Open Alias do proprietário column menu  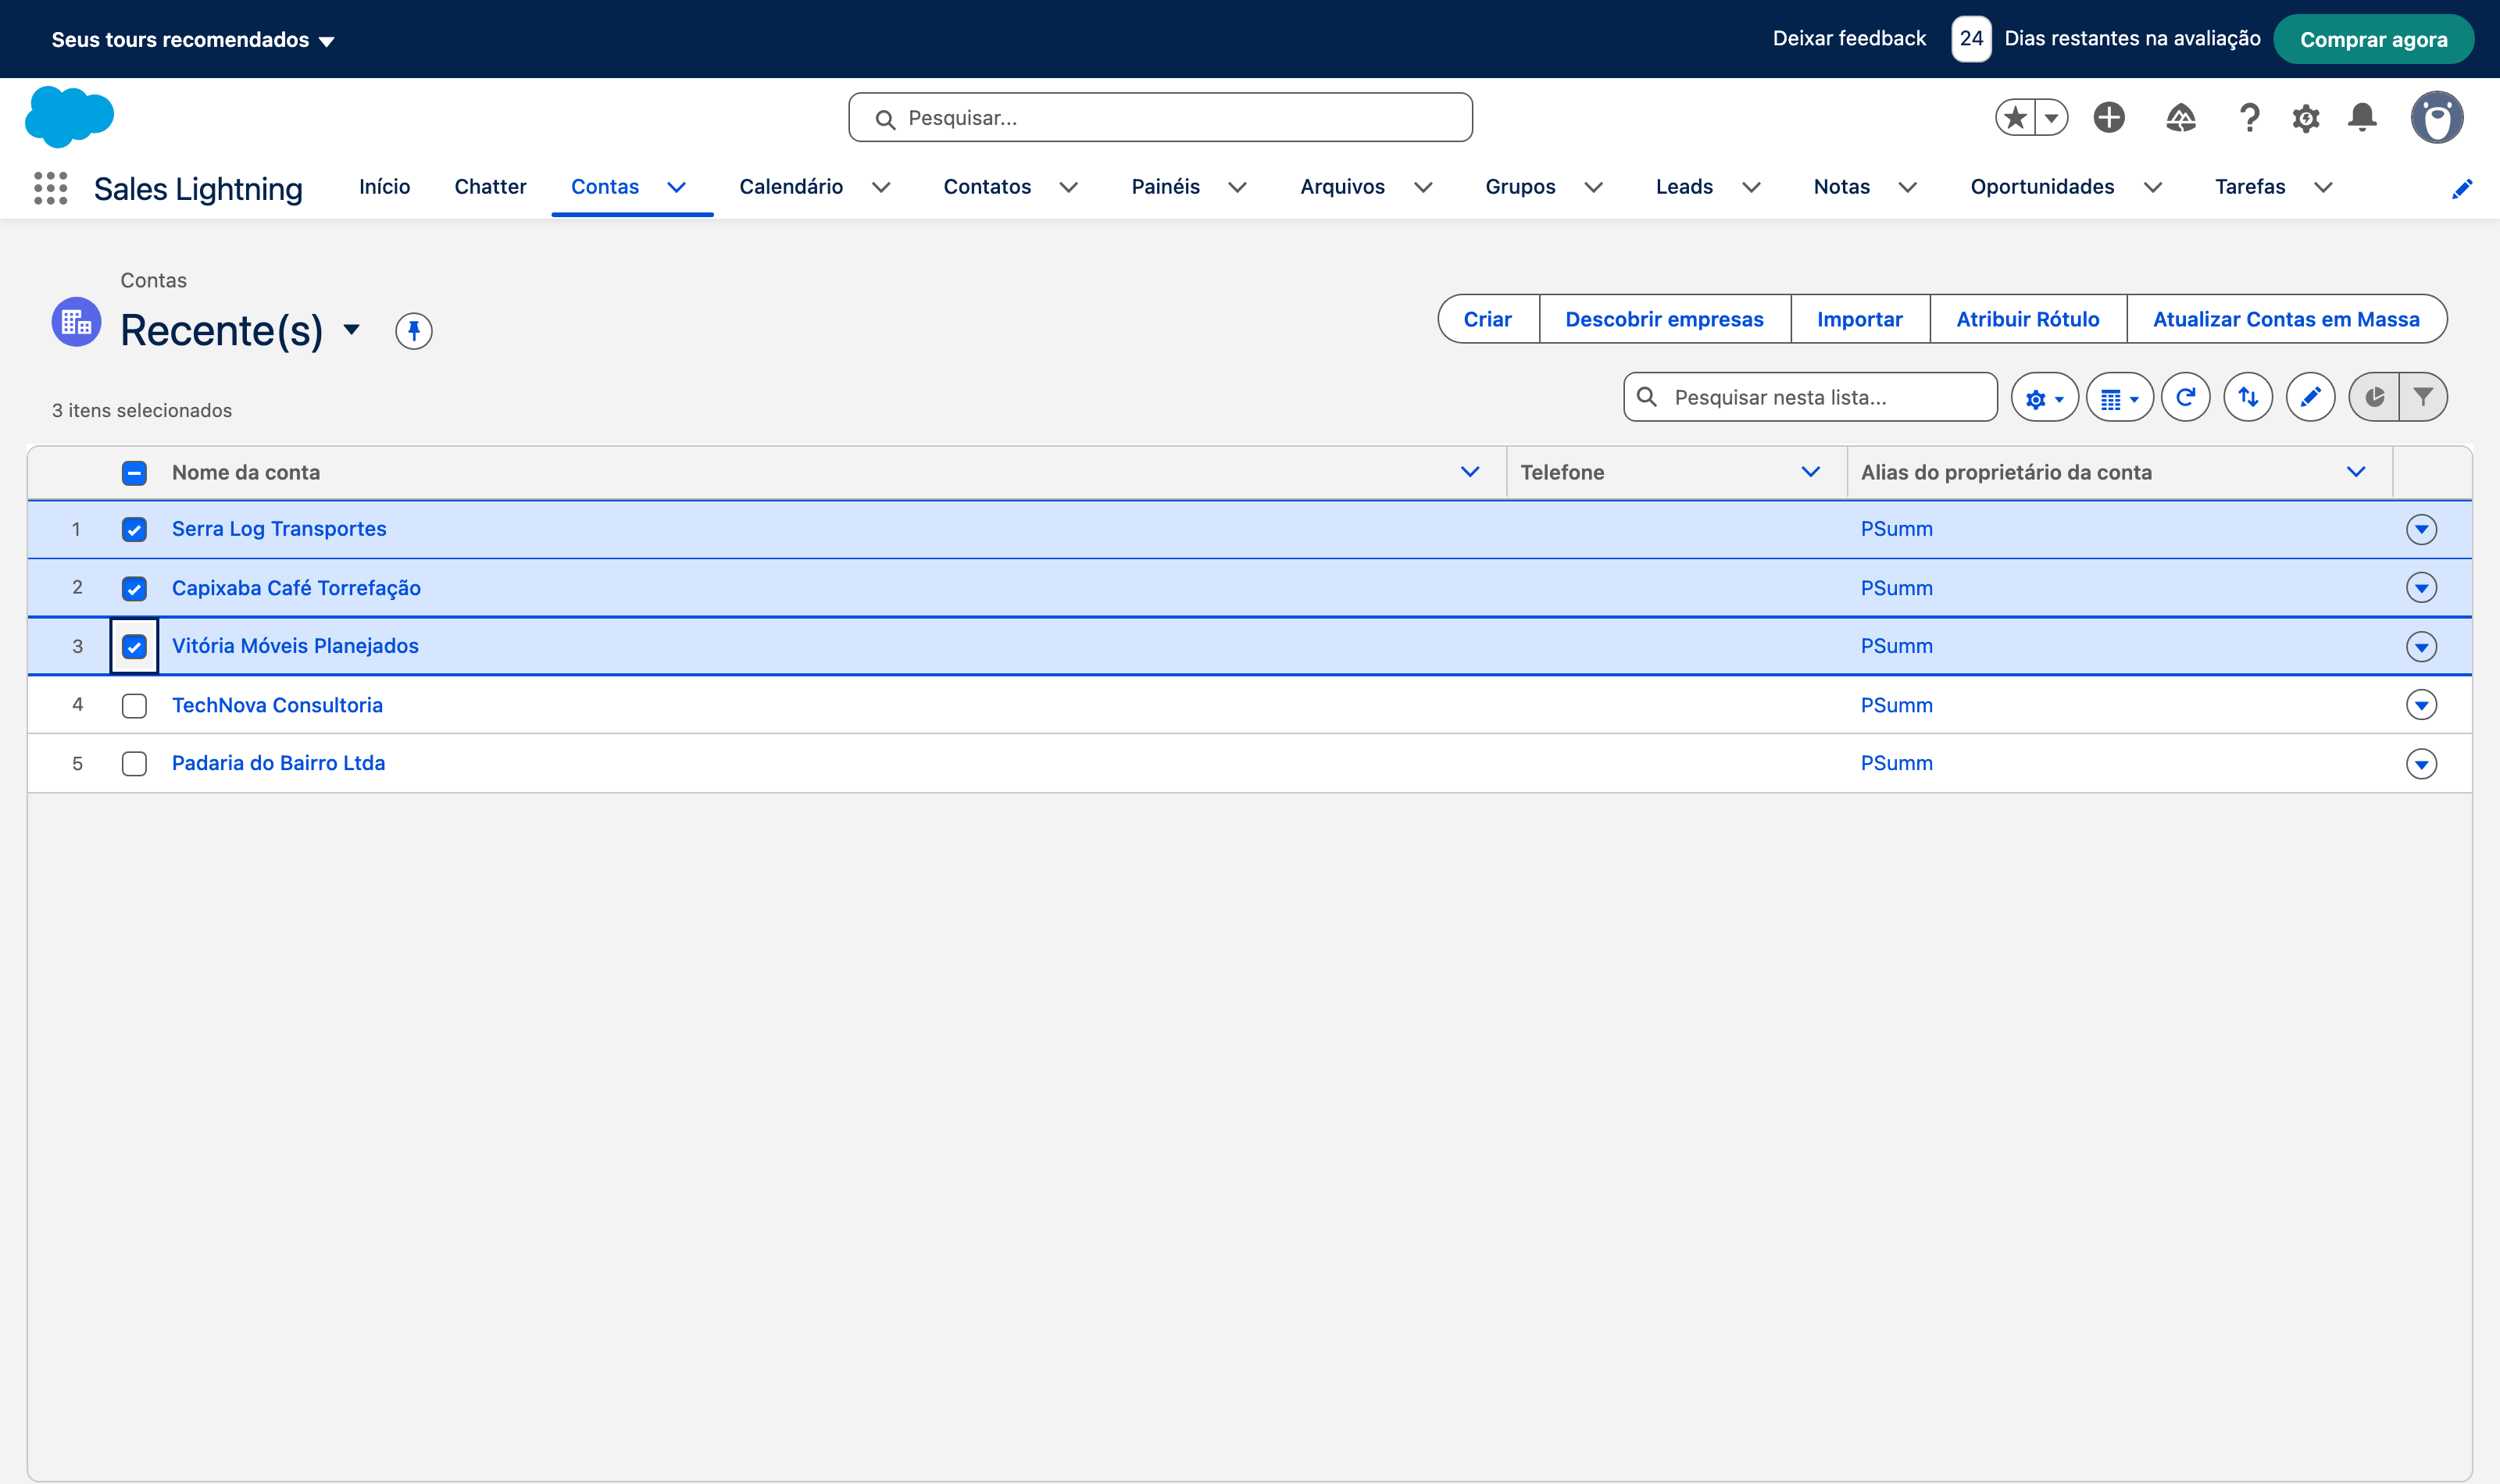coord(2355,472)
